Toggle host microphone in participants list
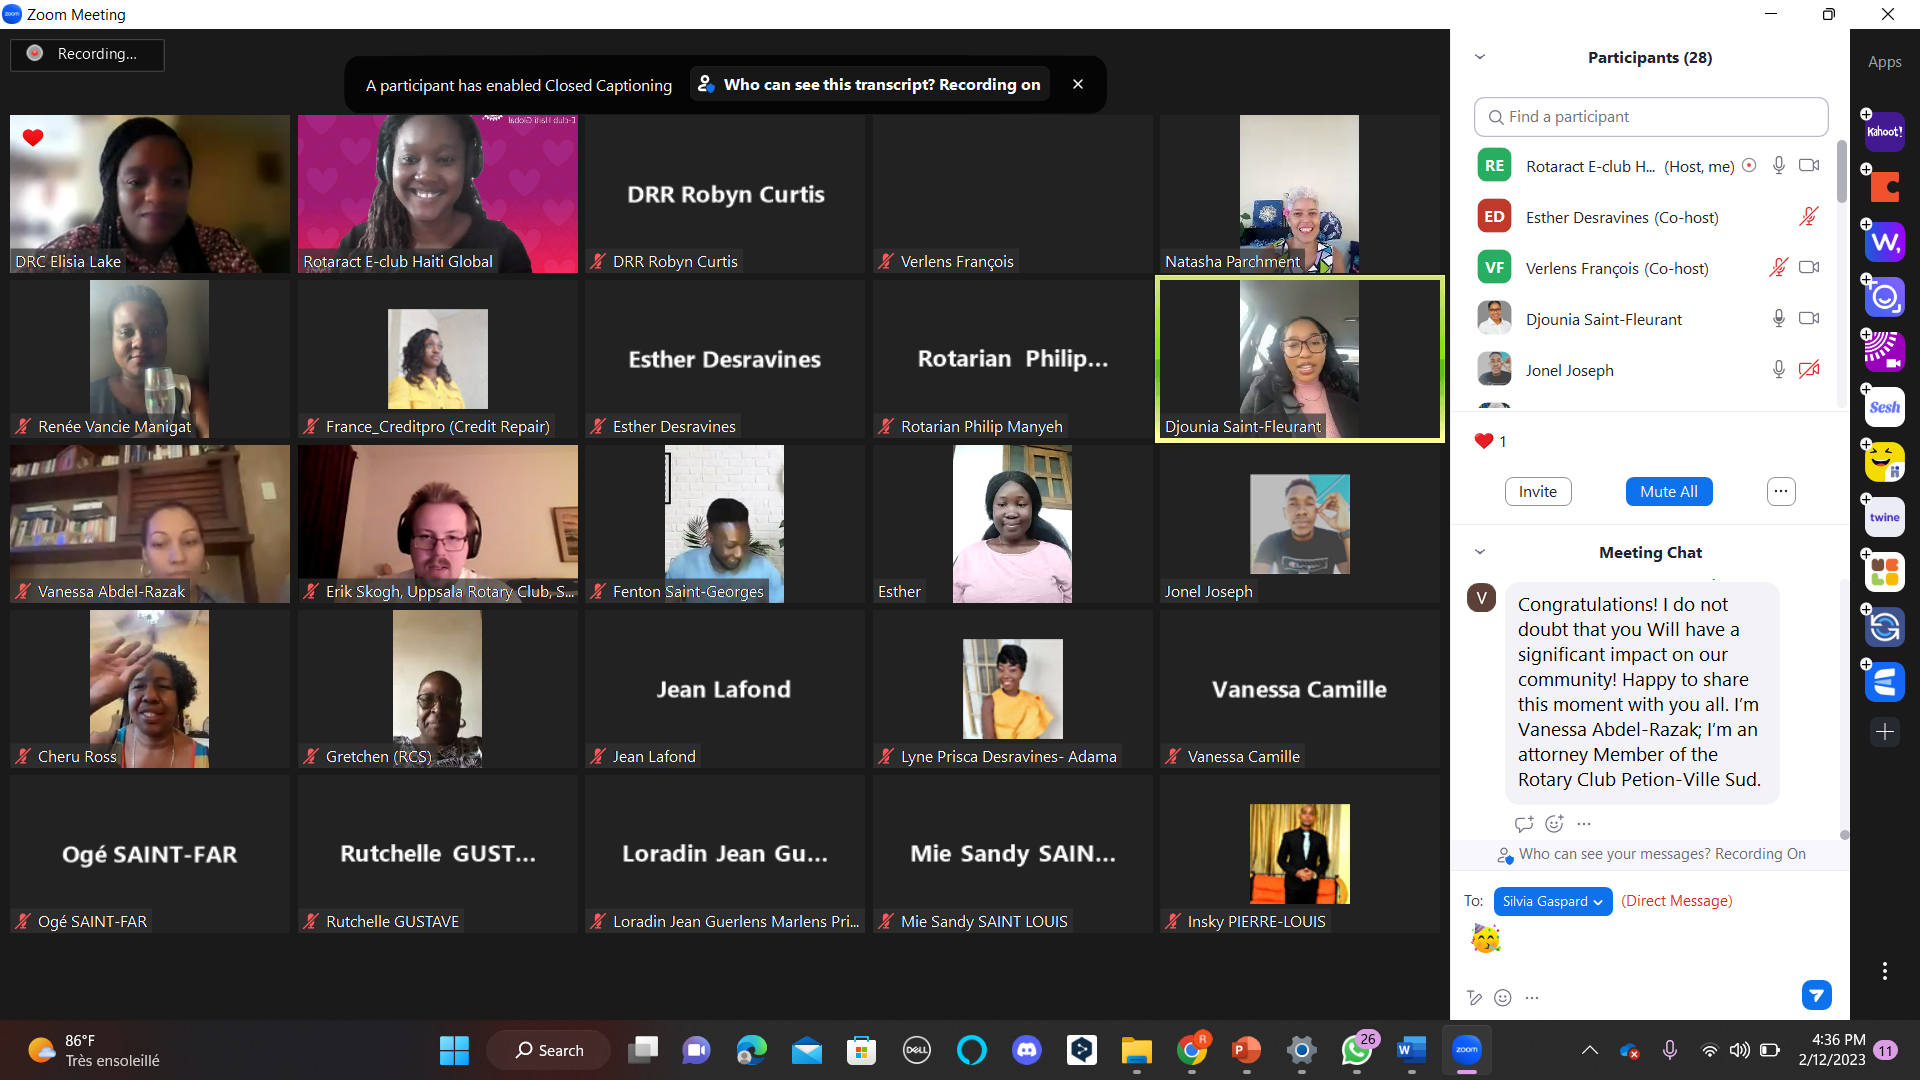The width and height of the screenshot is (1920, 1080). coord(1778,166)
